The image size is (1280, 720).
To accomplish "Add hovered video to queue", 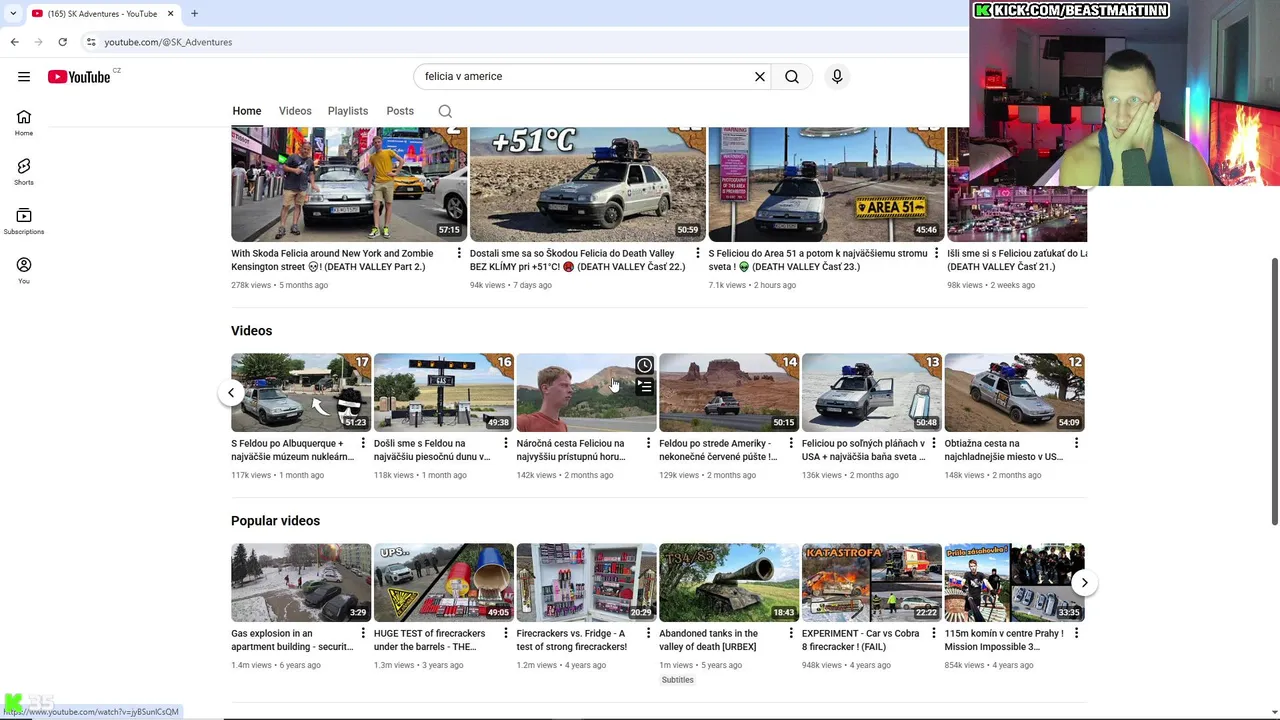I will pyautogui.click(x=644, y=386).
